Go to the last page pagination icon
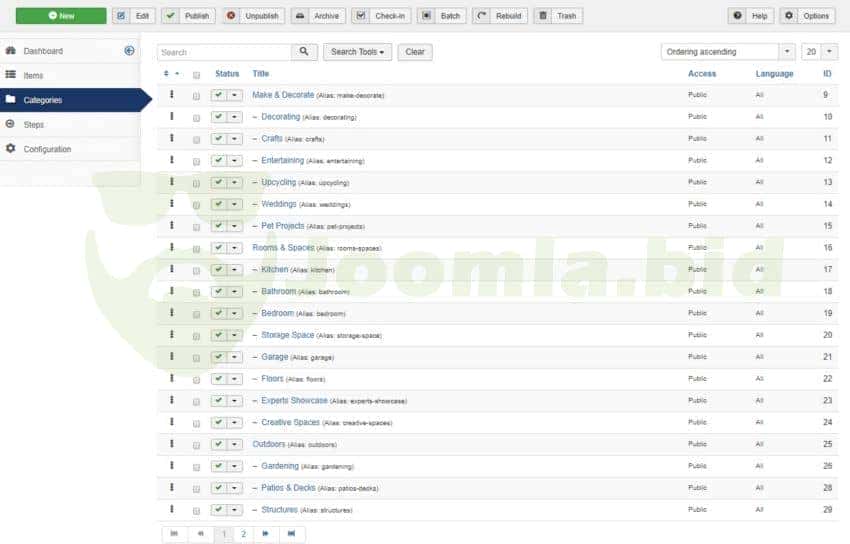 [x=292, y=534]
